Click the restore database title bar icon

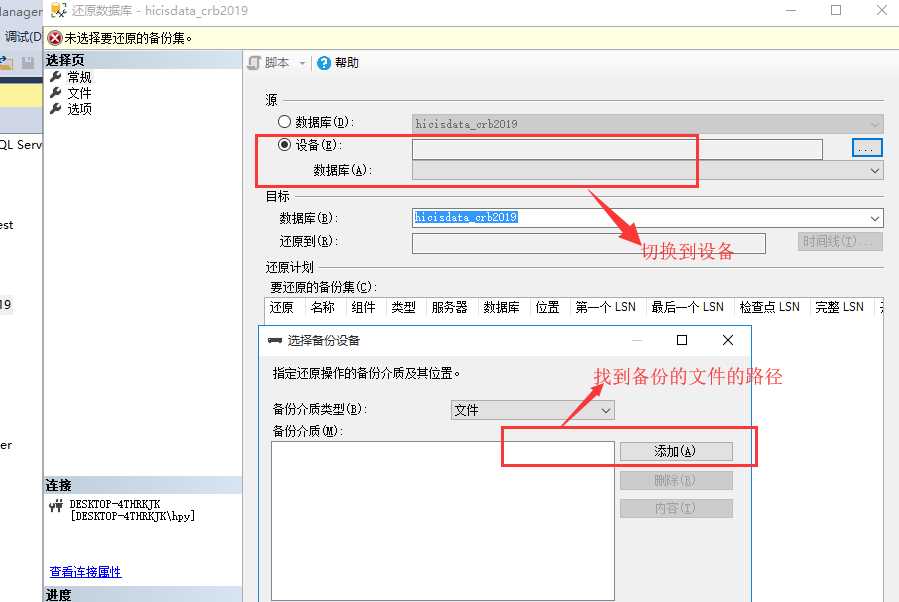pyautogui.click(x=58, y=10)
